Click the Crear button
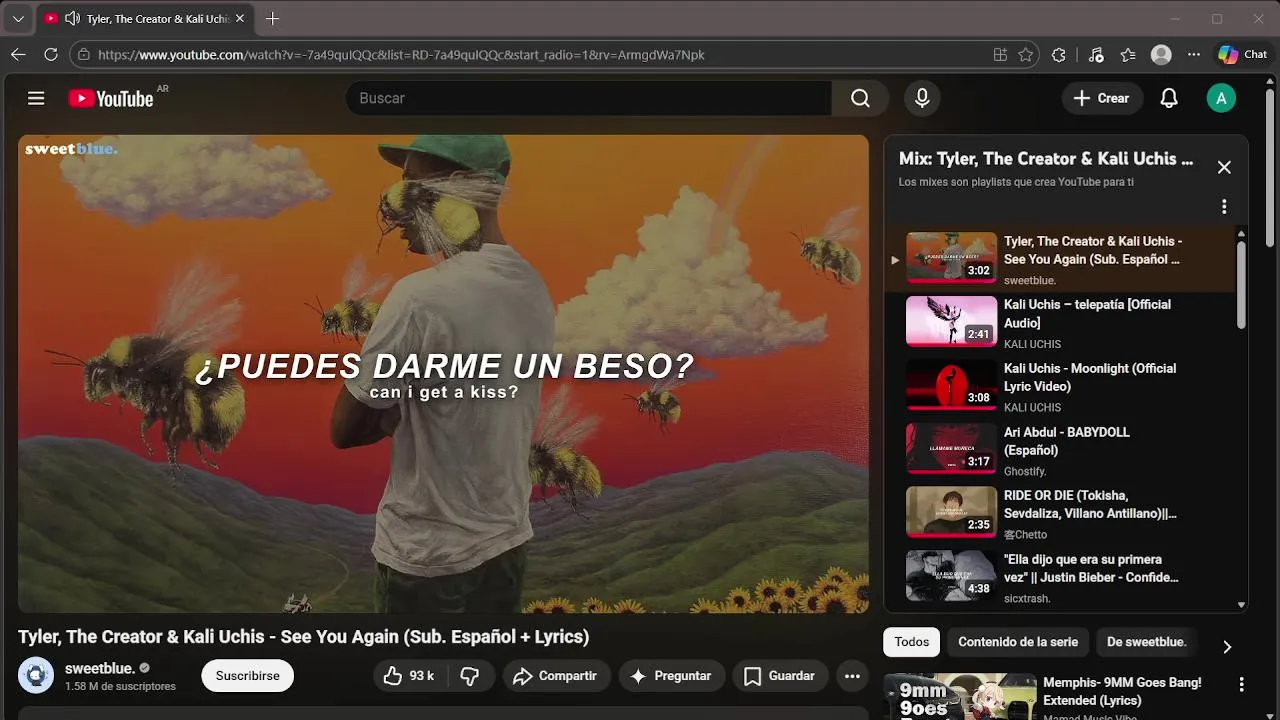Viewport: 1280px width, 720px height. point(1102,98)
